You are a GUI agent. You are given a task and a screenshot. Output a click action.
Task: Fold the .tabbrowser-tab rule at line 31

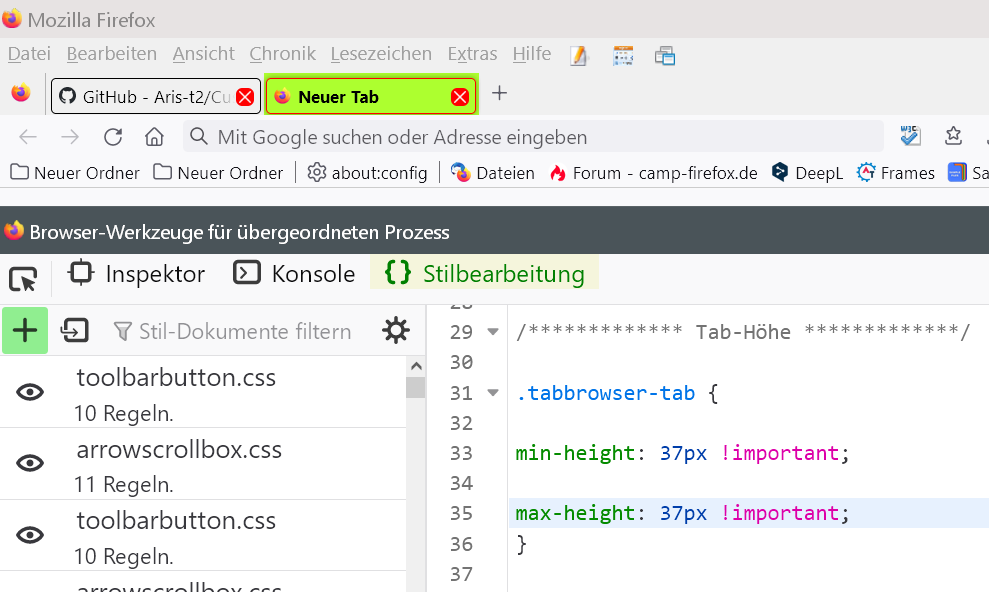492,393
